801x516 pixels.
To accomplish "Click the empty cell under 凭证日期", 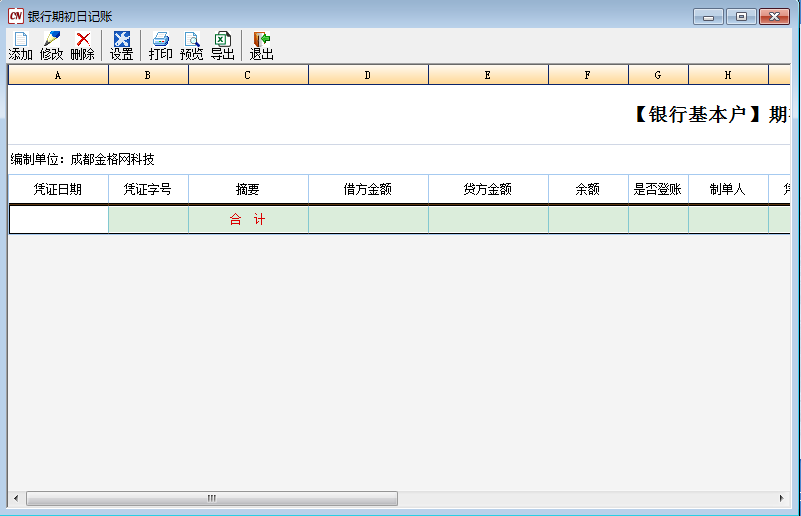I will 58,220.
